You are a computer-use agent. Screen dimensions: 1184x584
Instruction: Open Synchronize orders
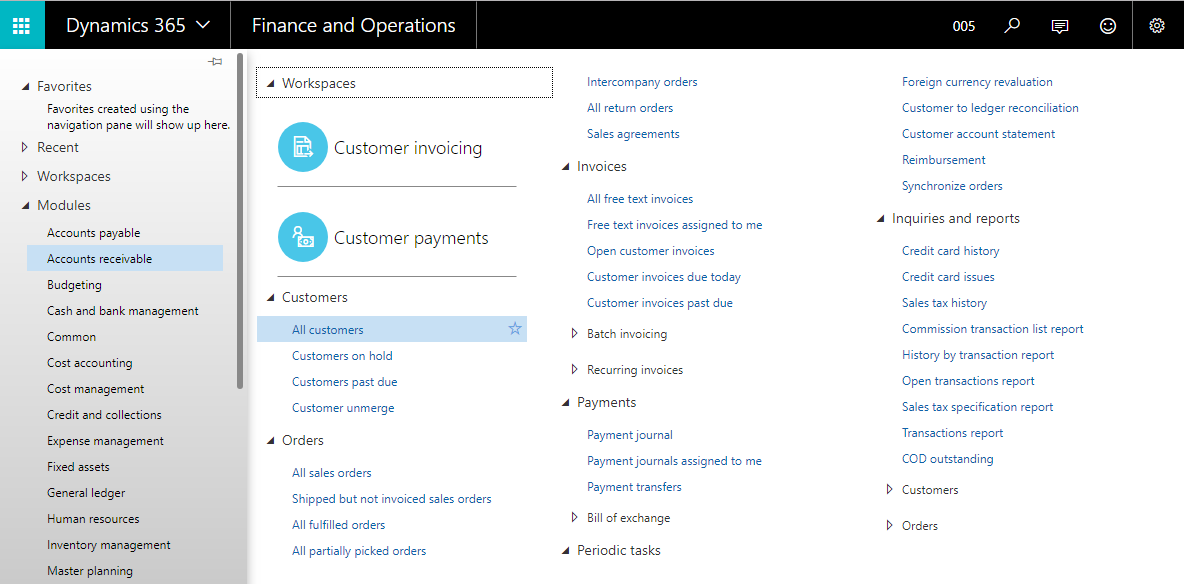pos(952,186)
